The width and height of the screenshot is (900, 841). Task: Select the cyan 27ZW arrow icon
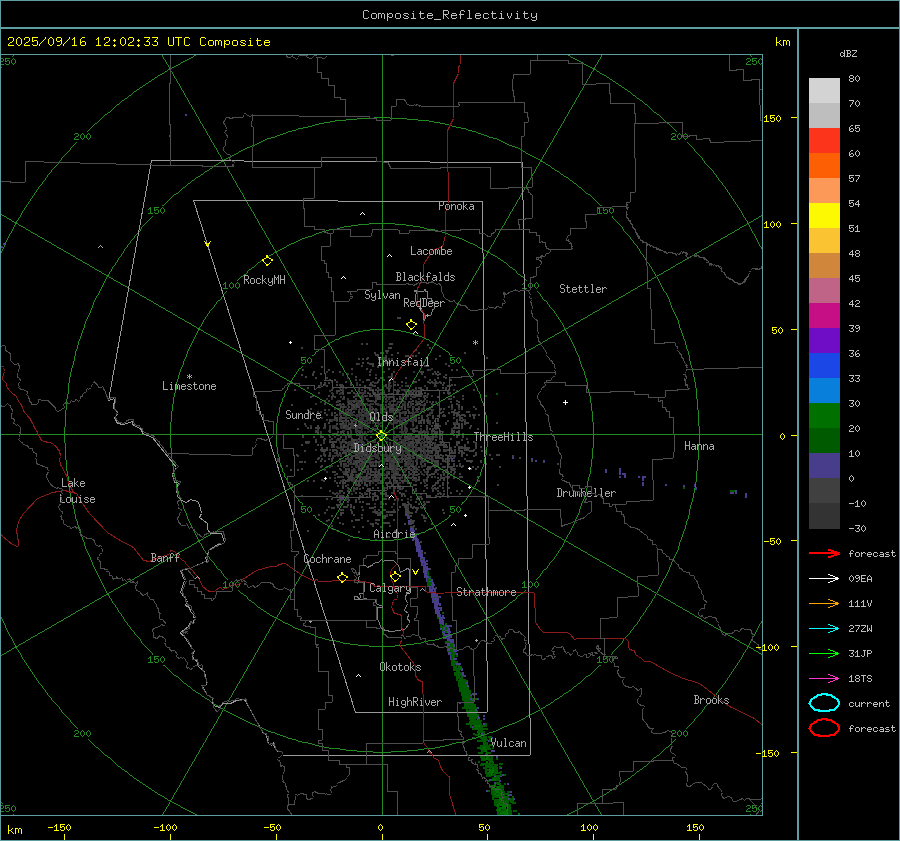824,628
